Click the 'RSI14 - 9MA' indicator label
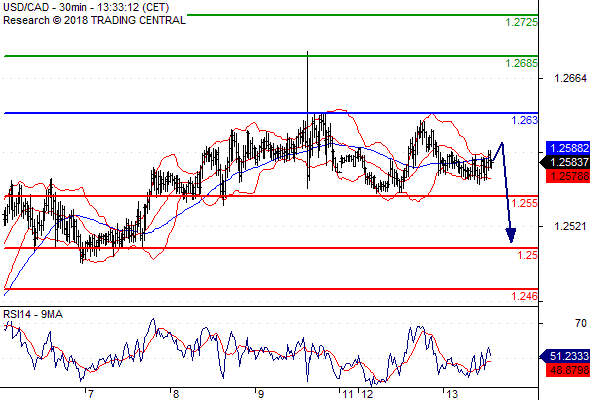590x400 pixels. coord(33,314)
